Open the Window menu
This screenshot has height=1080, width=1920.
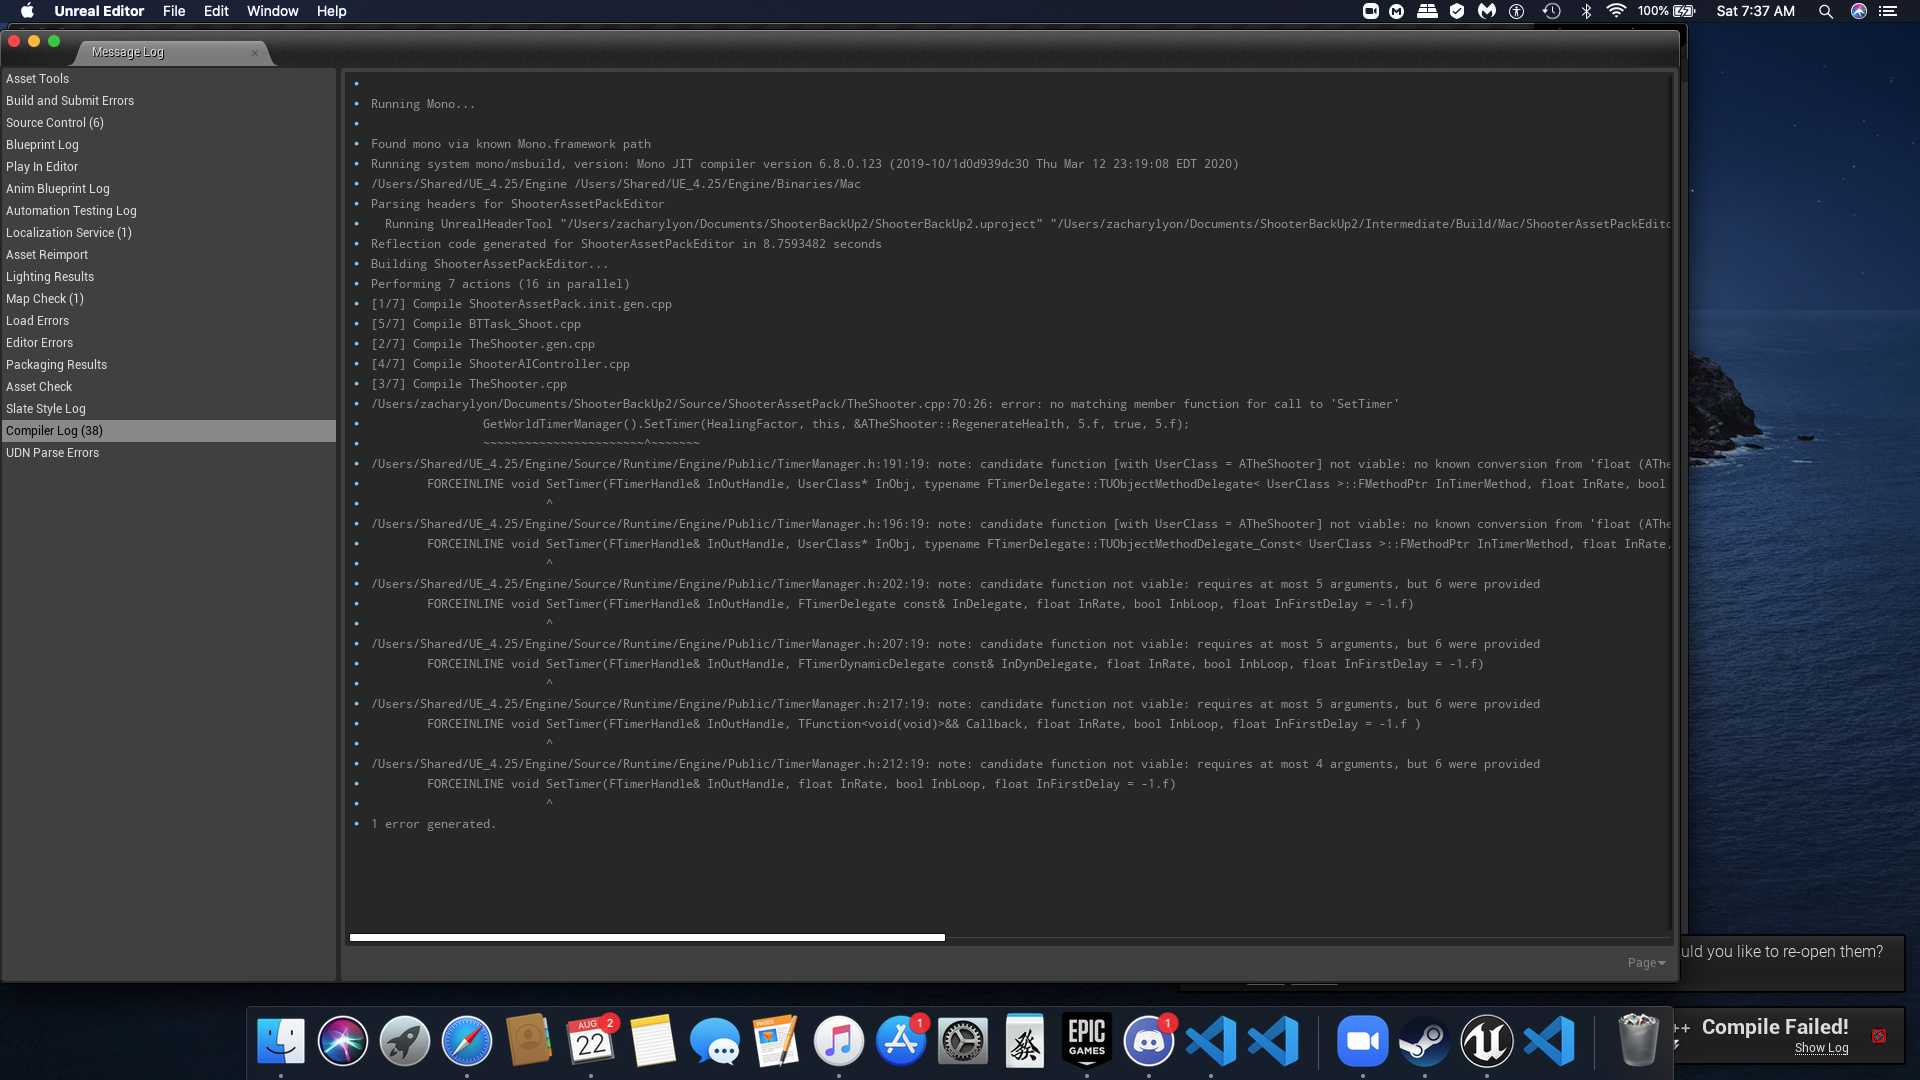(x=272, y=11)
